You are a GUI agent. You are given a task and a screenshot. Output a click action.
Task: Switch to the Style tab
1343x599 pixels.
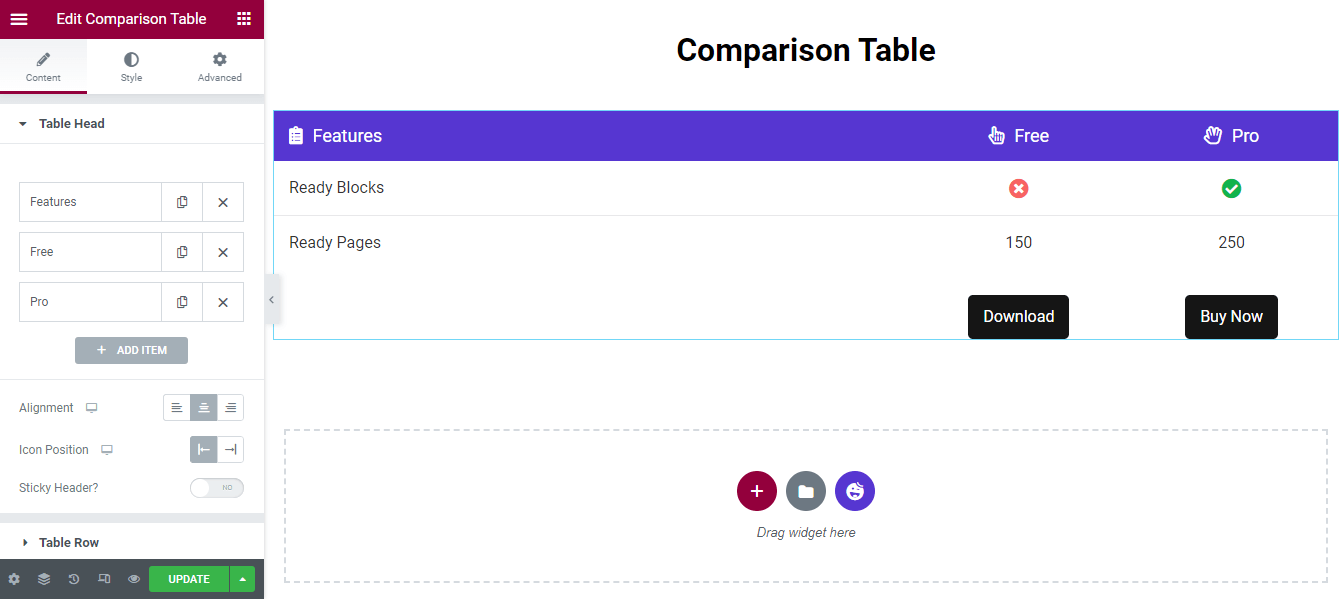[131, 67]
